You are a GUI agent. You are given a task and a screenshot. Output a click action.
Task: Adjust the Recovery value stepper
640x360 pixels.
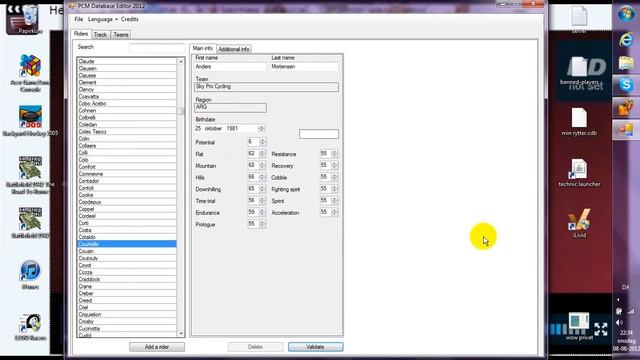[x=335, y=166]
